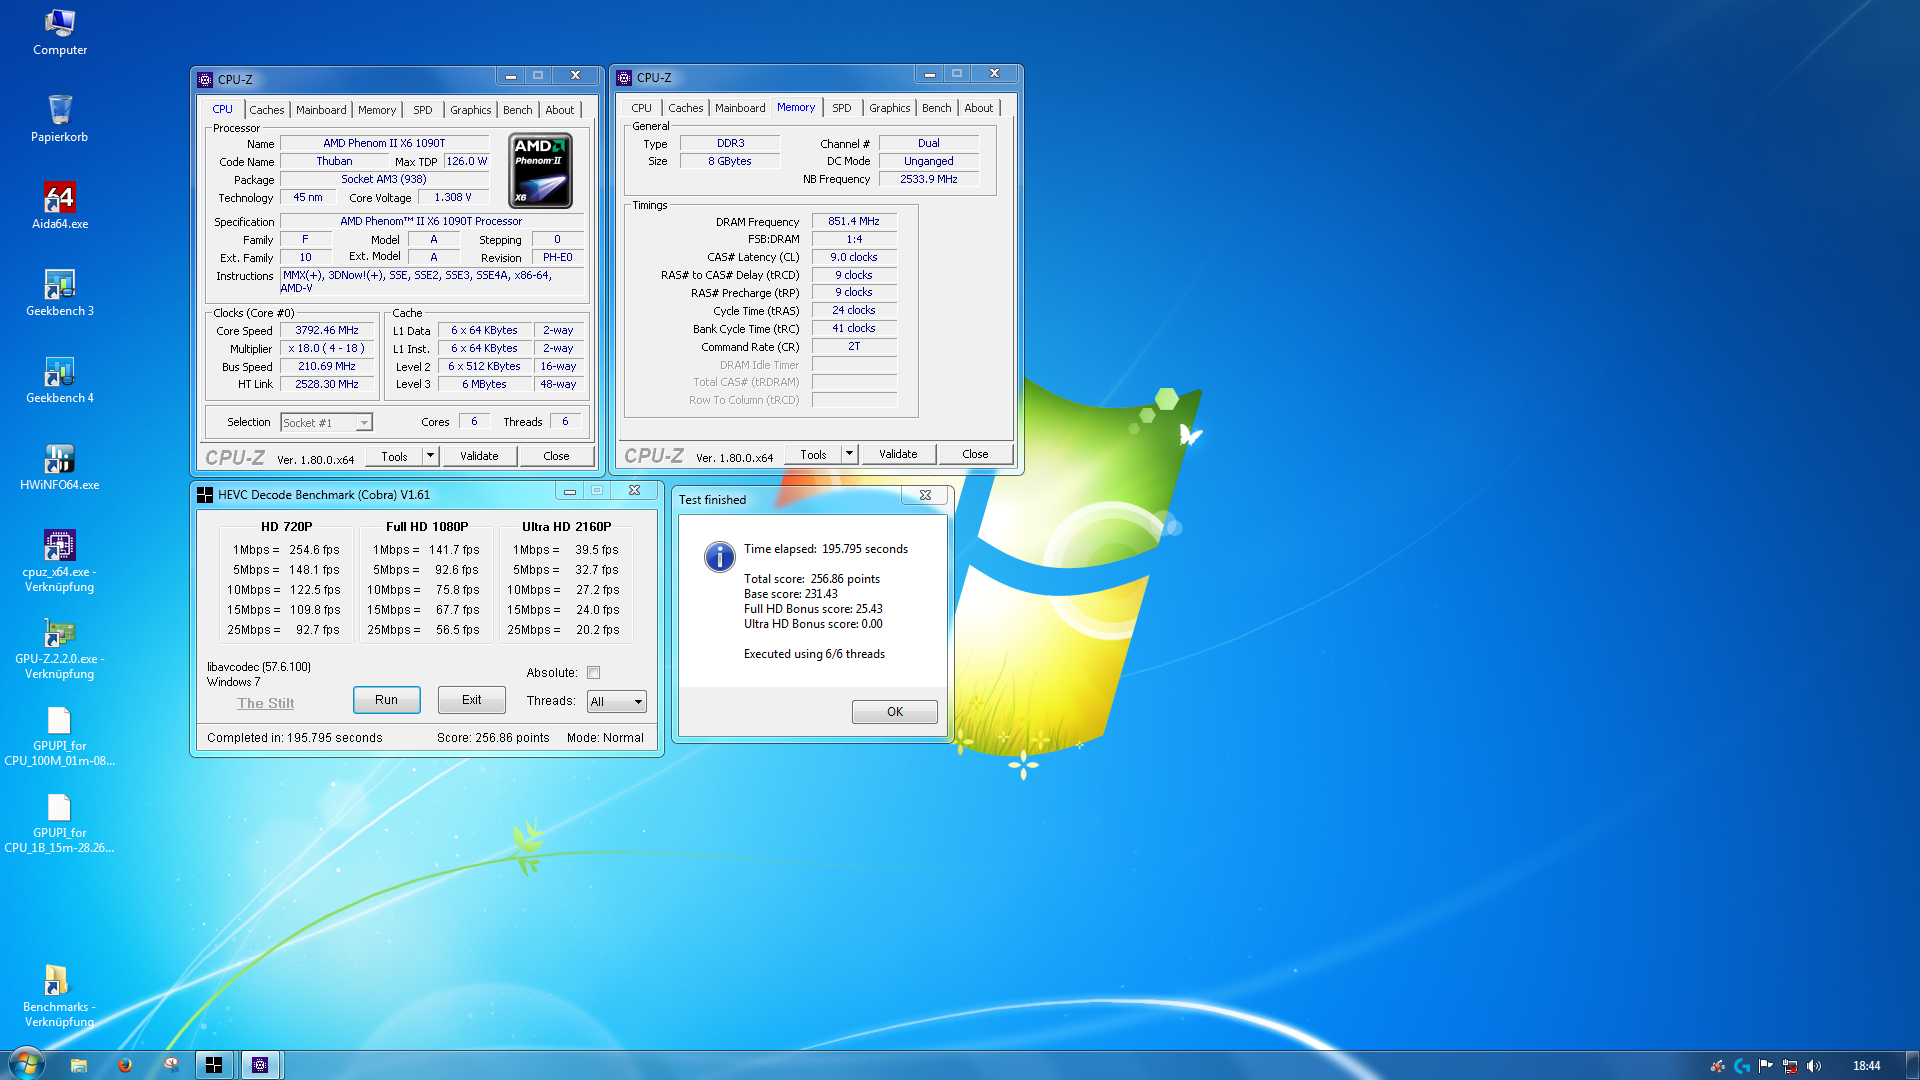Click Close button in right CPU-Z footer
This screenshot has height=1080, width=1920.
pyautogui.click(x=975, y=454)
